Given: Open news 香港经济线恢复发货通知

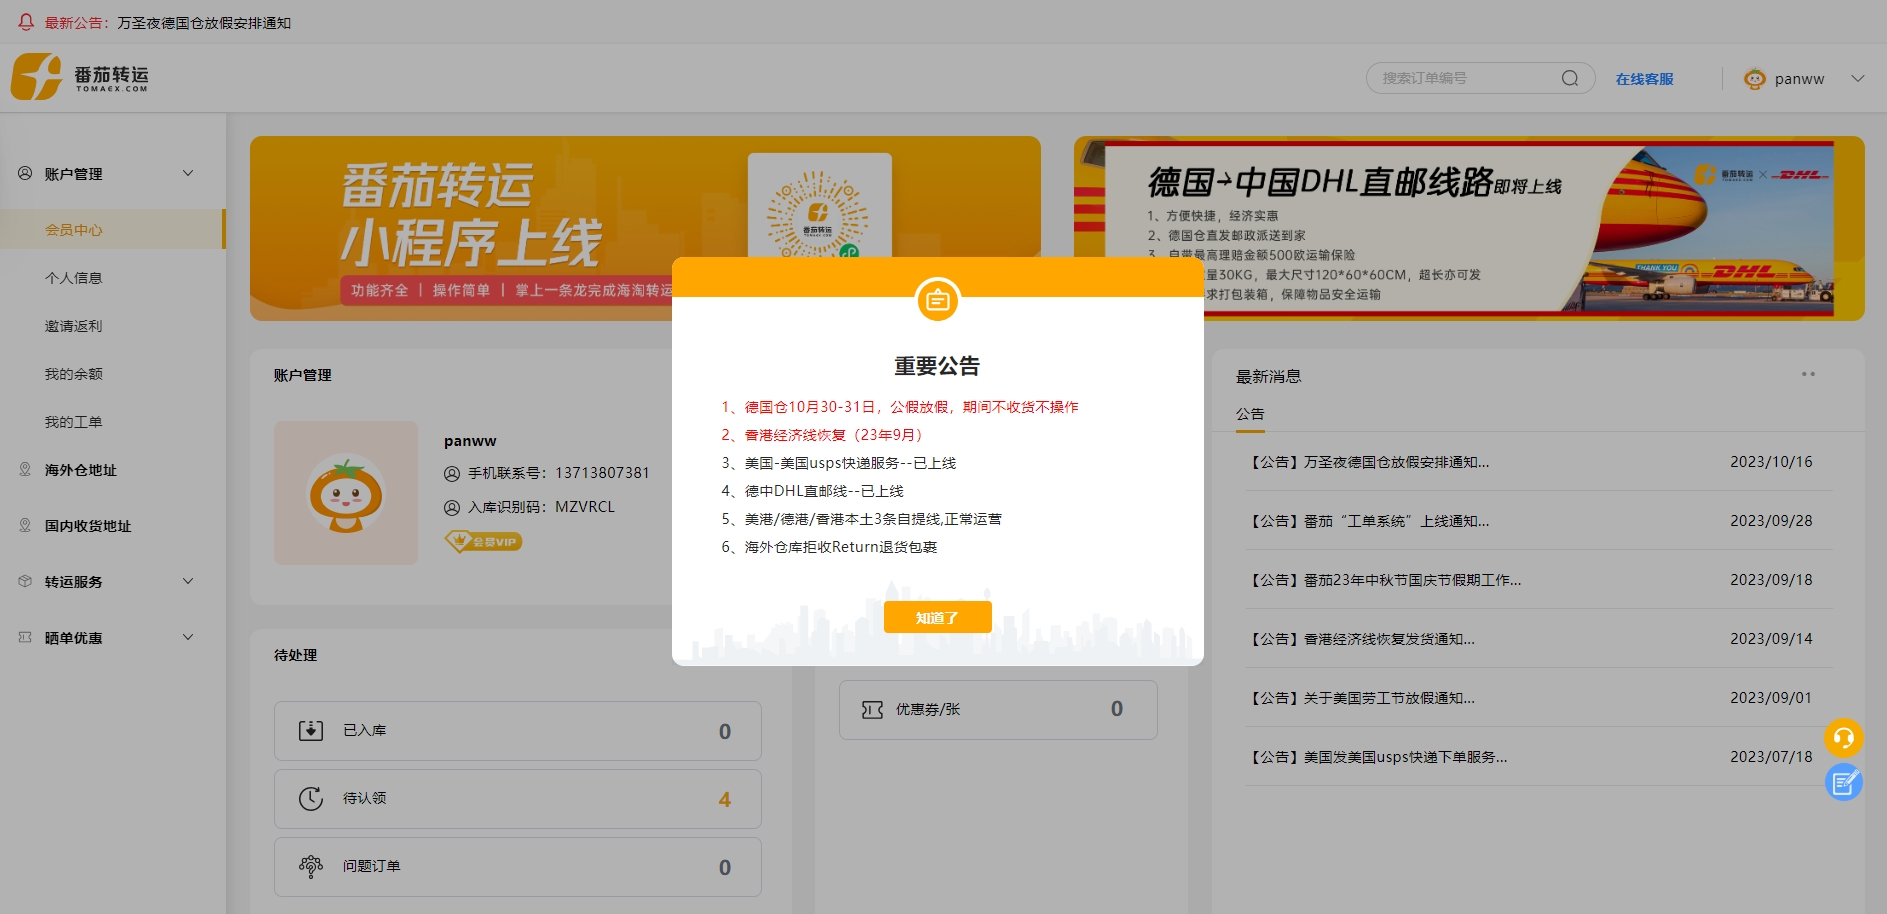Looking at the screenshot, I should (x=1539, y=639).
